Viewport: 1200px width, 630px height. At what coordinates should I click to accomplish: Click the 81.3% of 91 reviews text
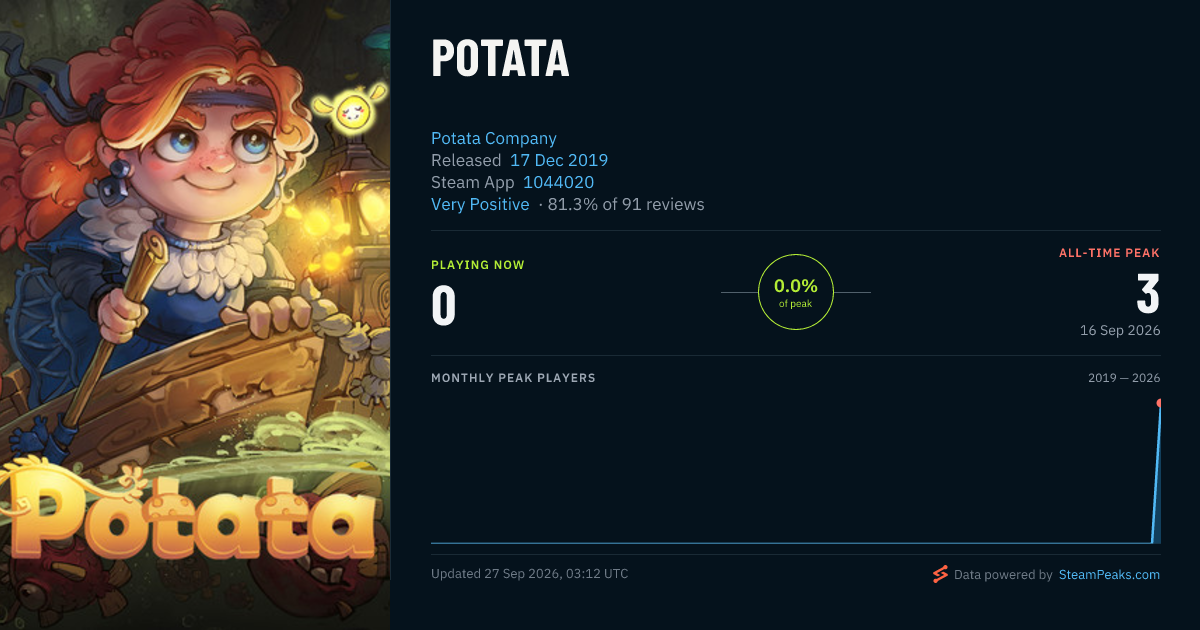pos(626,204)
